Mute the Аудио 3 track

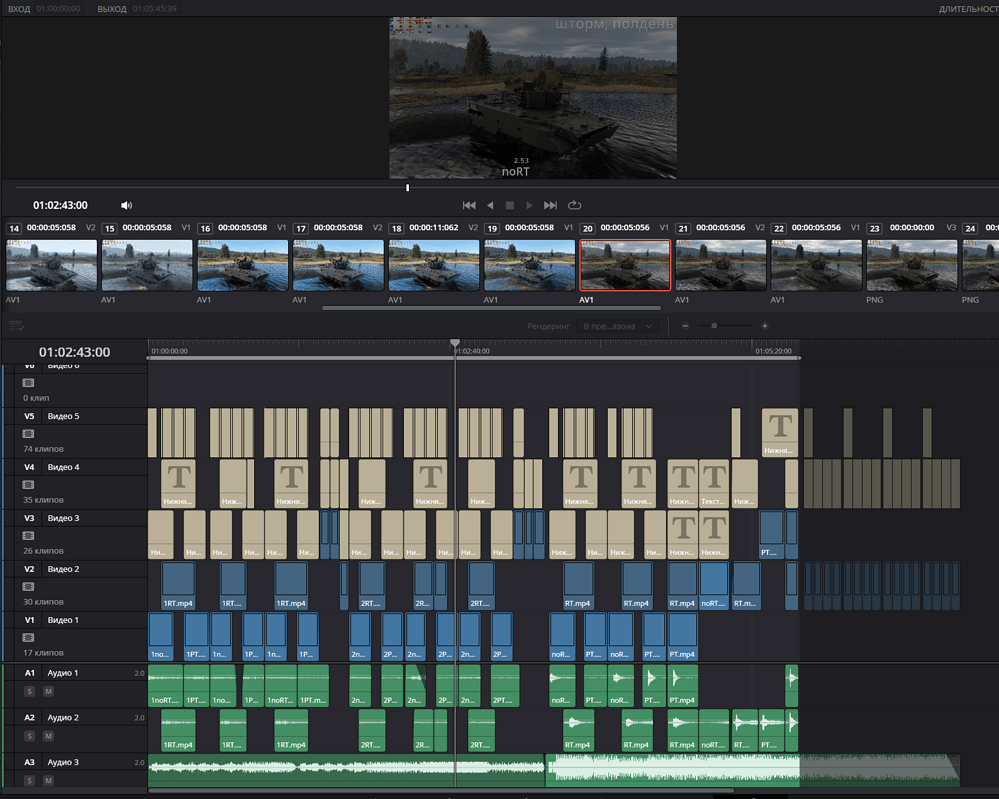tap(48, 780)
